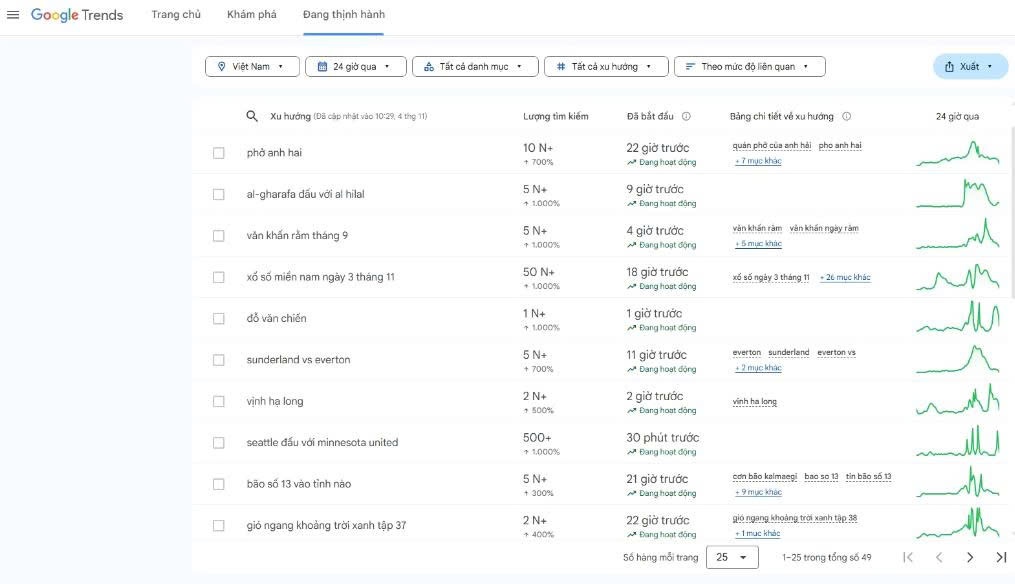
Task: Go to the Trang chủ tab
Action: pyautogui.click(x=176, y=15)
